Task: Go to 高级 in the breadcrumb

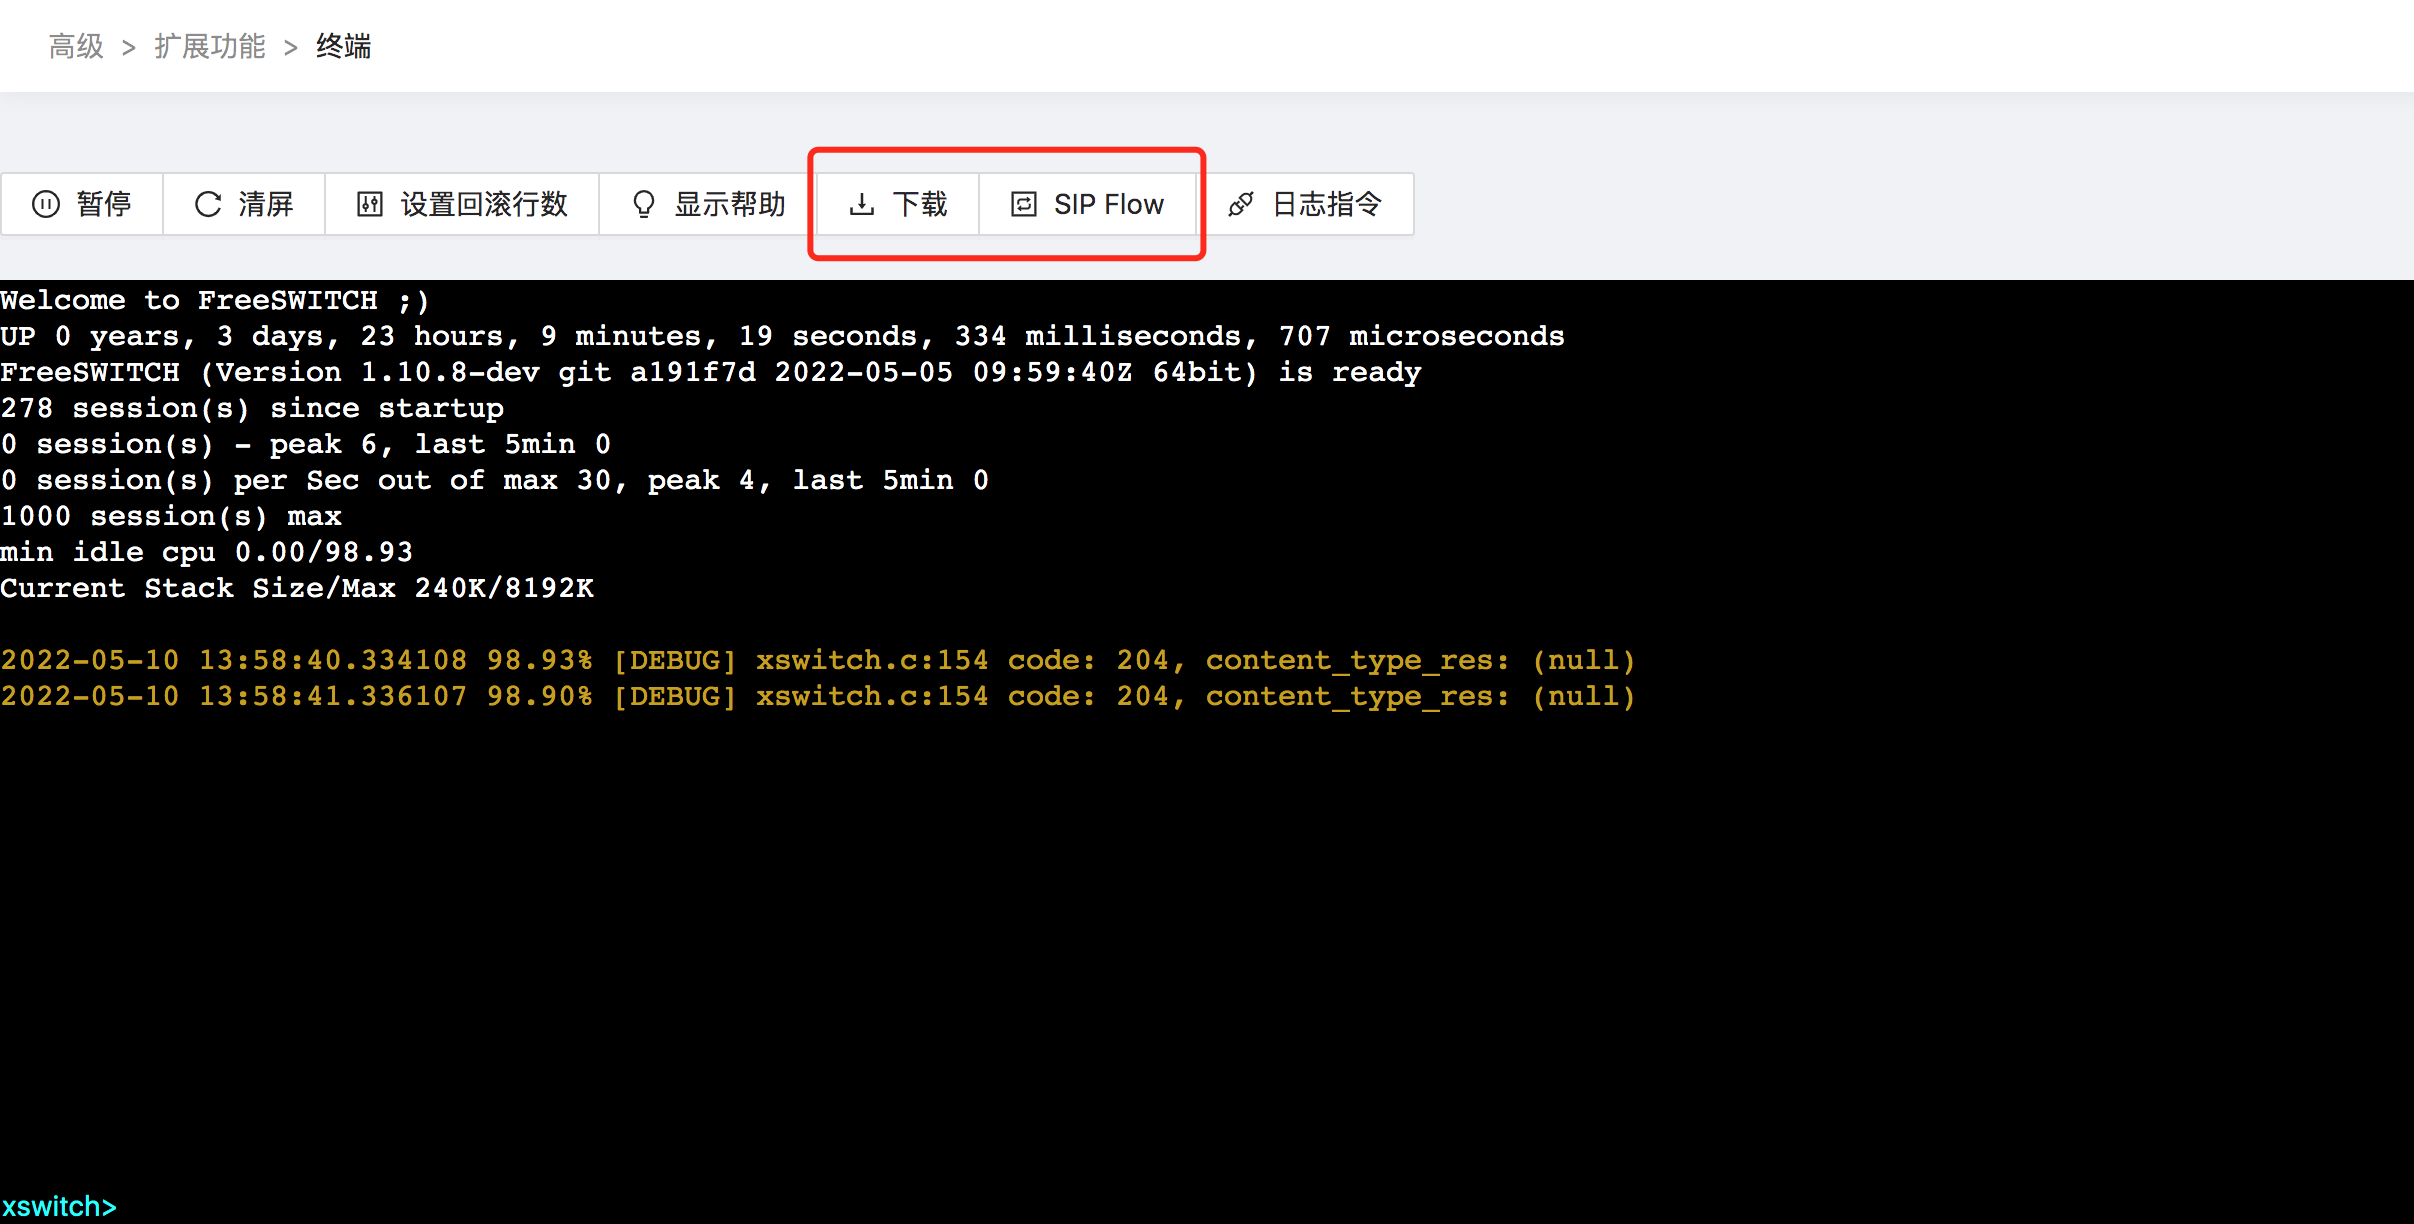Action: 76,46
